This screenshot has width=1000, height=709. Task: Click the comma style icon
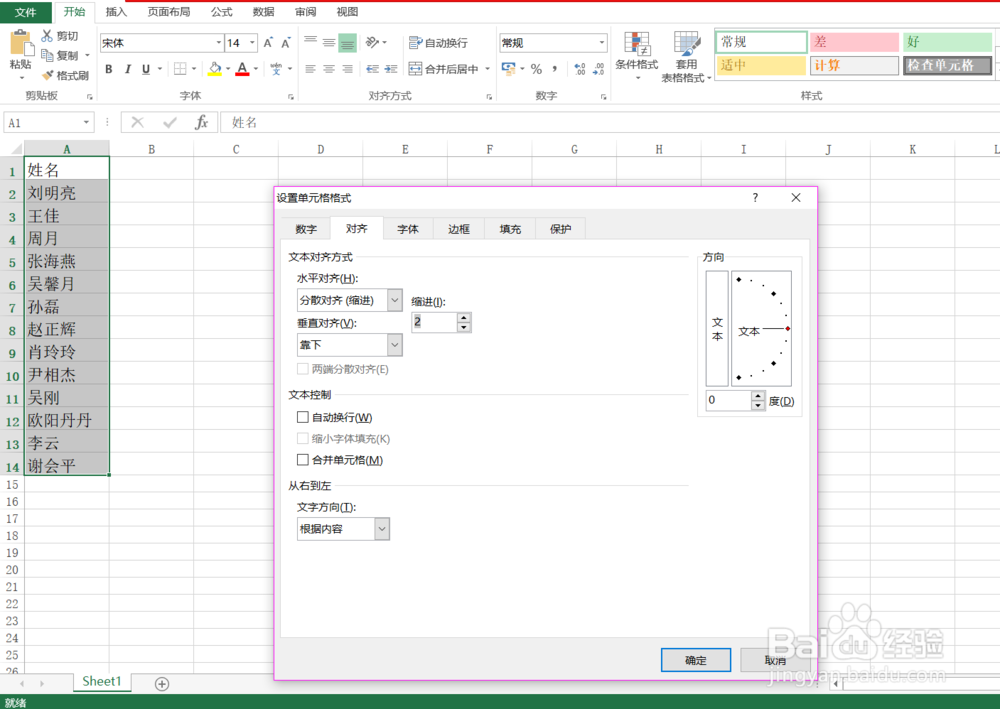click(x=554, y=69)
